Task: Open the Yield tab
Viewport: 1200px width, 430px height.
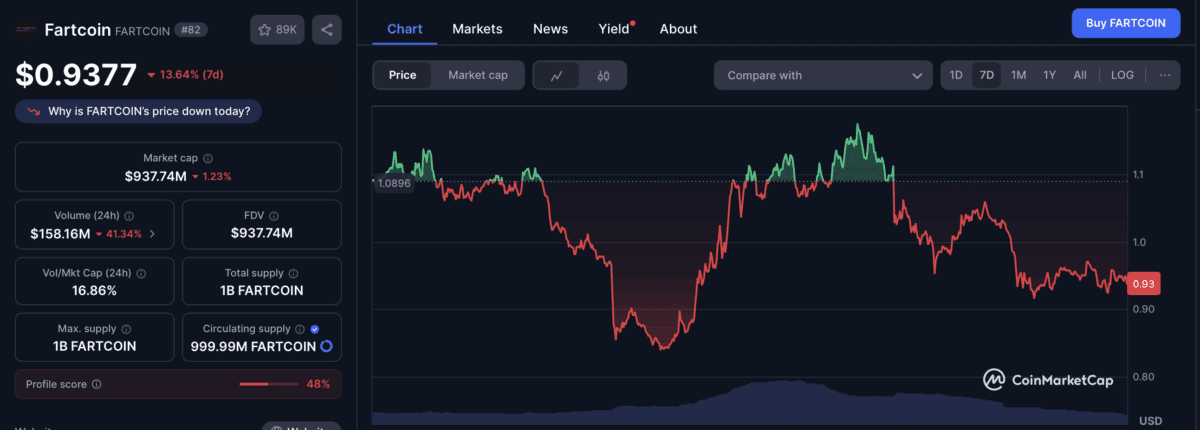Action: pyautogui.click(x=615, y=29)
